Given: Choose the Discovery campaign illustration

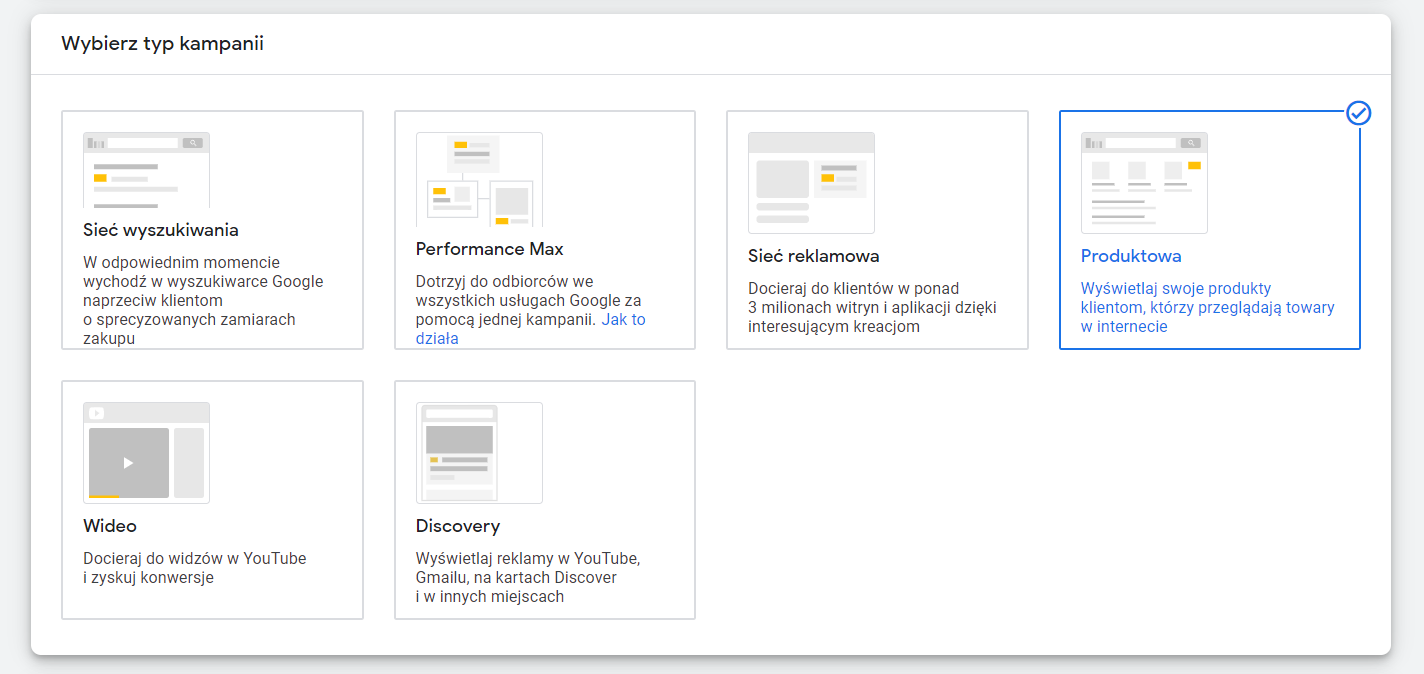Looking at the screenshot, I should coord(479,453).
